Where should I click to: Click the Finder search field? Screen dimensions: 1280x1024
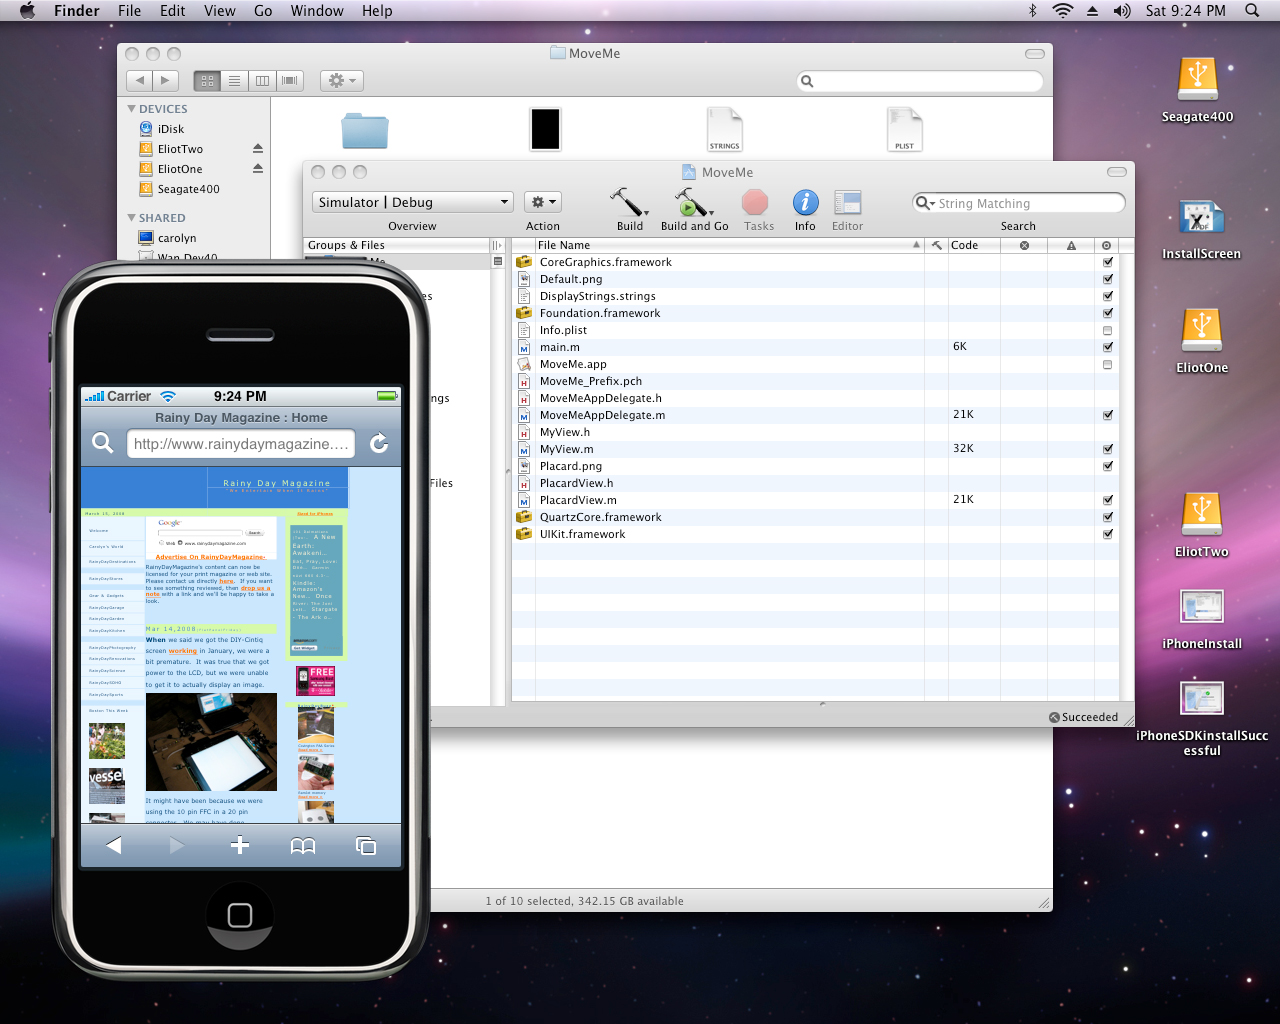(x=919, y=81)
